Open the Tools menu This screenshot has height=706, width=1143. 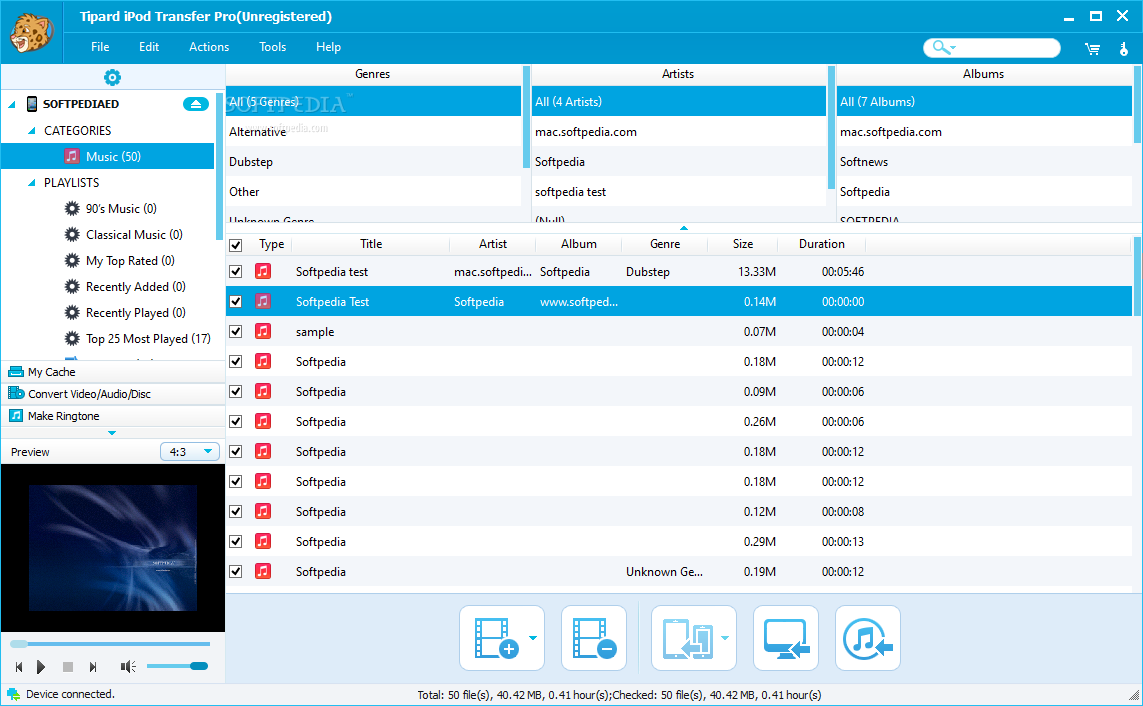pyautogui.click(x=273, y=47)
